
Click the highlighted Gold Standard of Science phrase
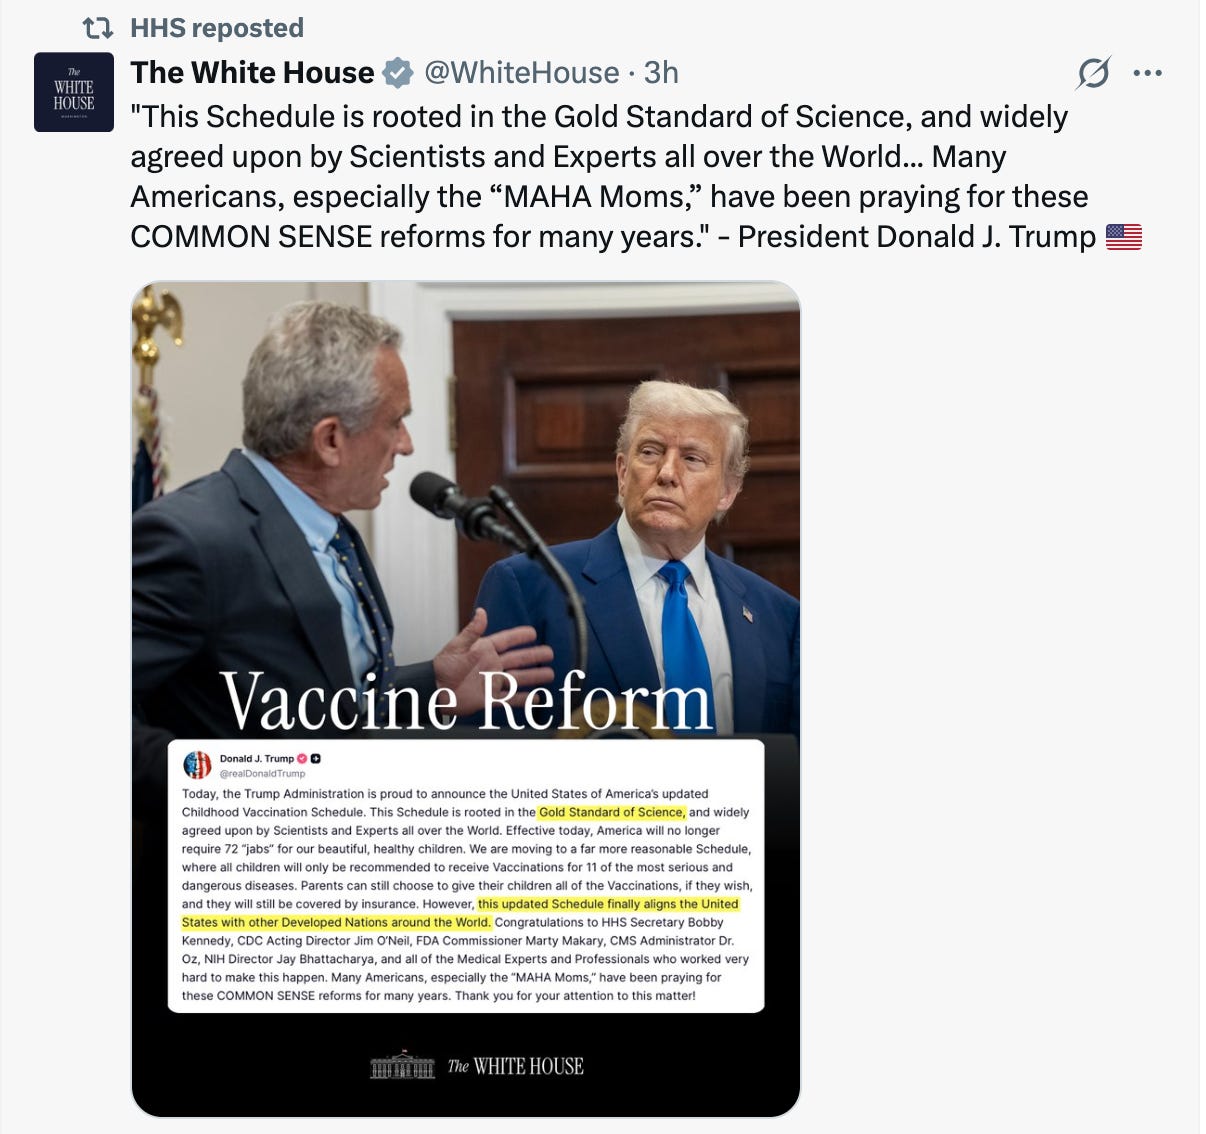612,812
